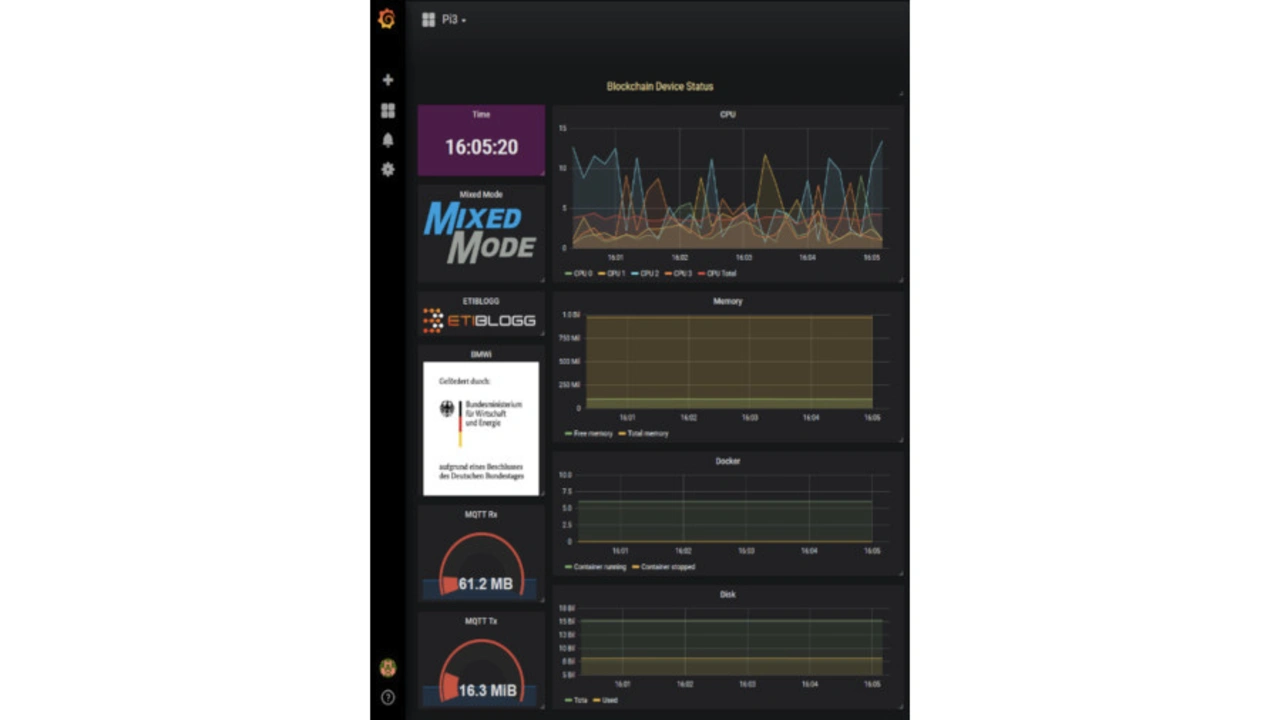Open the Pi3 dashboard picker dropdown
The height and width of the screenshot is (720, 1280).
(x=454, y=19)
